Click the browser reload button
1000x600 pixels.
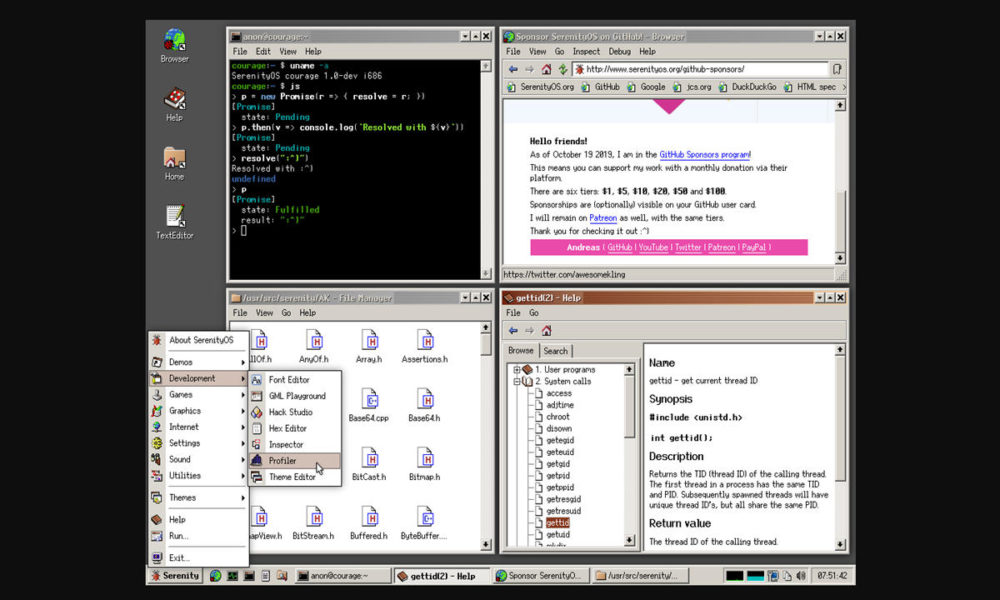[563, 69]
